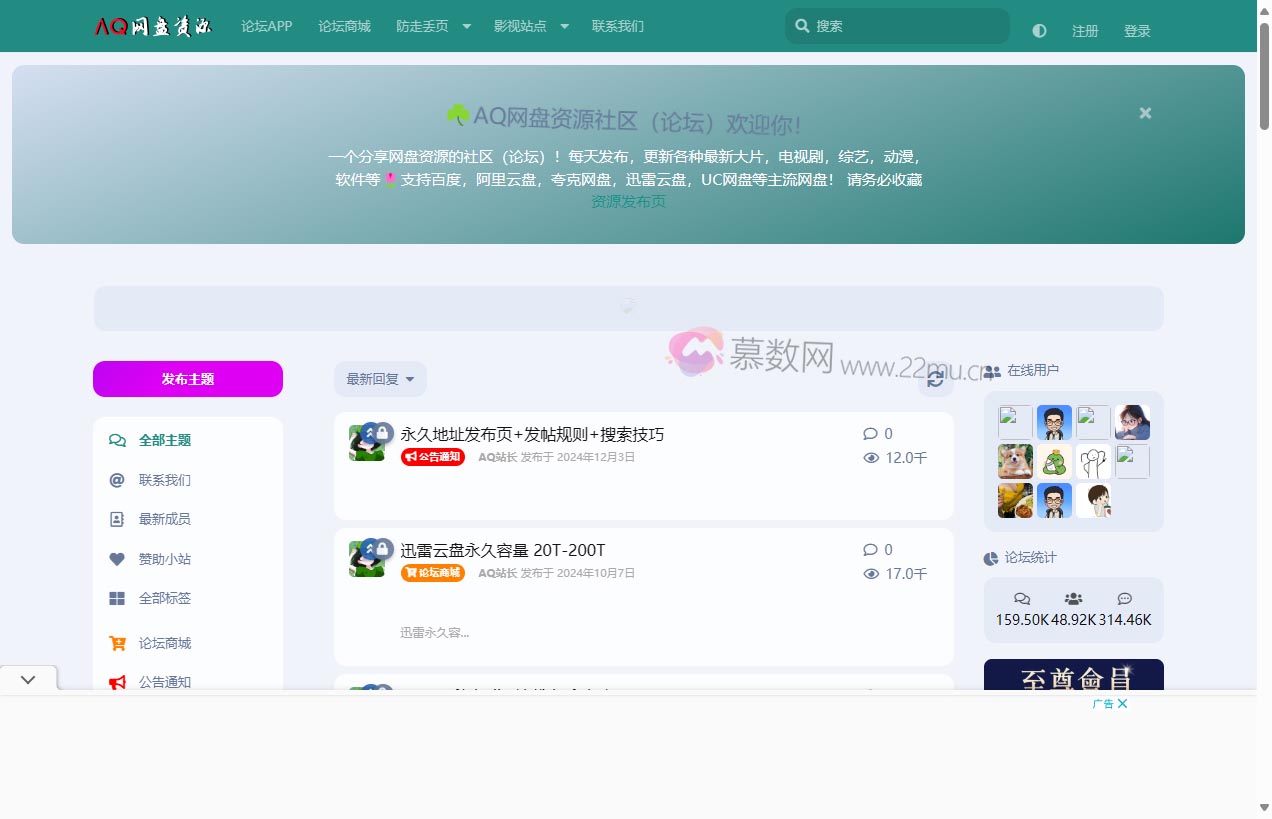Click the 联系我们 @ icon in sidebar
1272x819 pixels.
(x=117, y=480)
